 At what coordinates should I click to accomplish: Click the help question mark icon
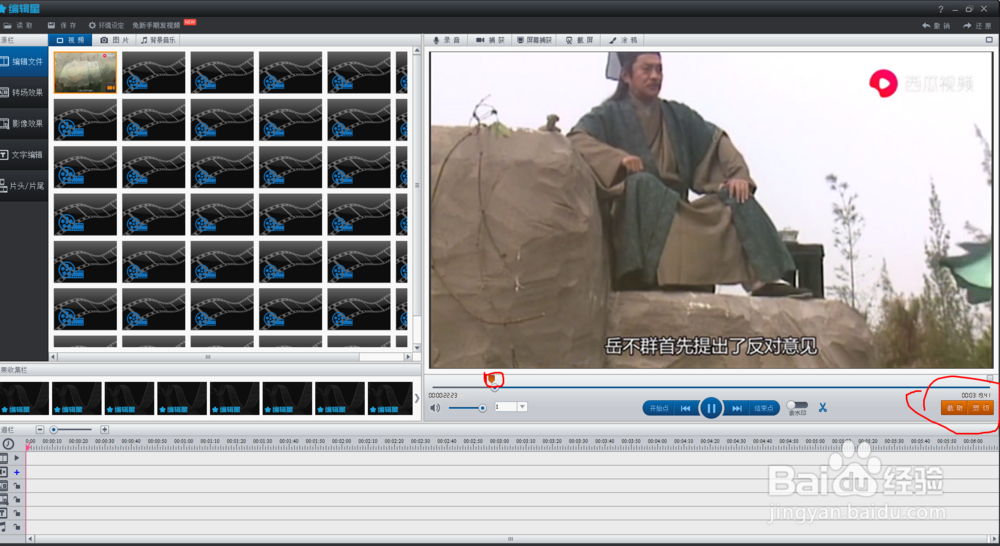[941, 9]
